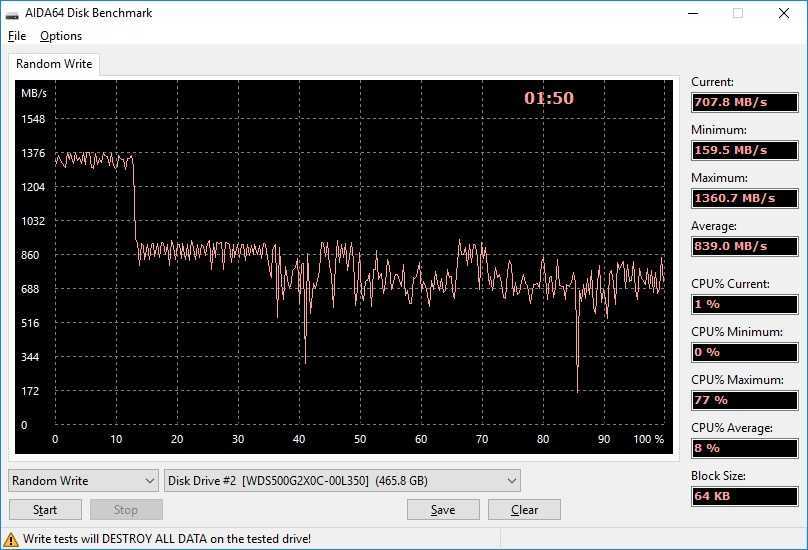The image size is (808, 550).
Task: Close the AIDA64 Disk Benchmark window
Action: coord(784,14)
